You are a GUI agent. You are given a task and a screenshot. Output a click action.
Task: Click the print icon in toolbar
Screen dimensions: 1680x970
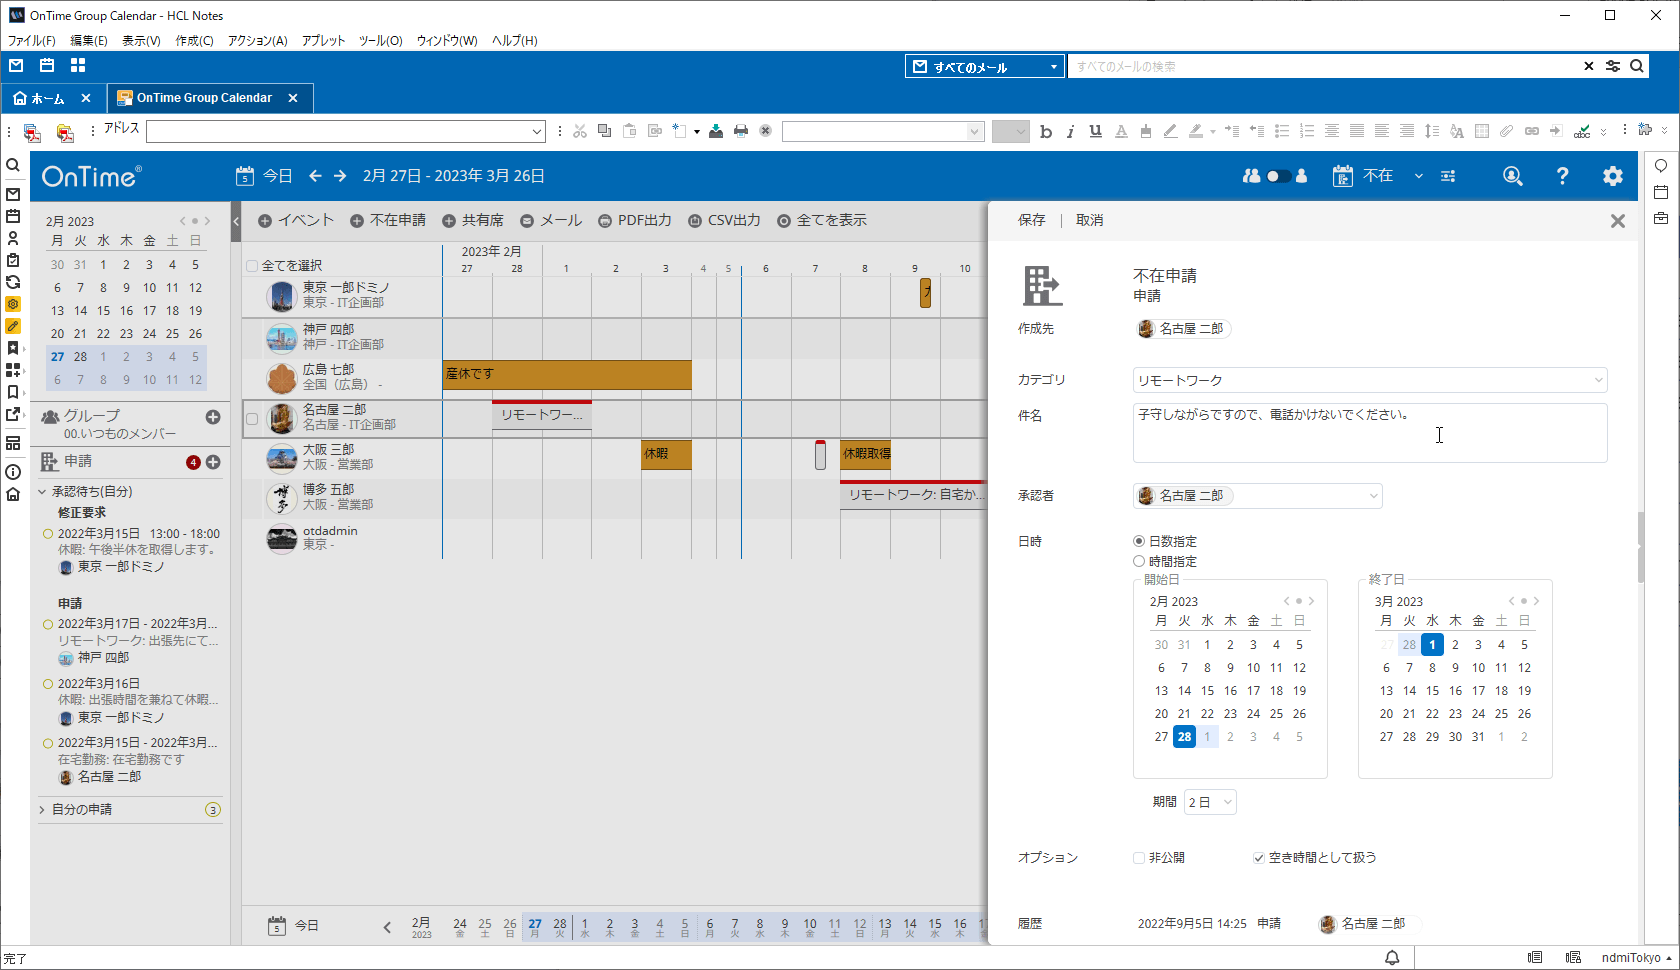tap(741, 131)
